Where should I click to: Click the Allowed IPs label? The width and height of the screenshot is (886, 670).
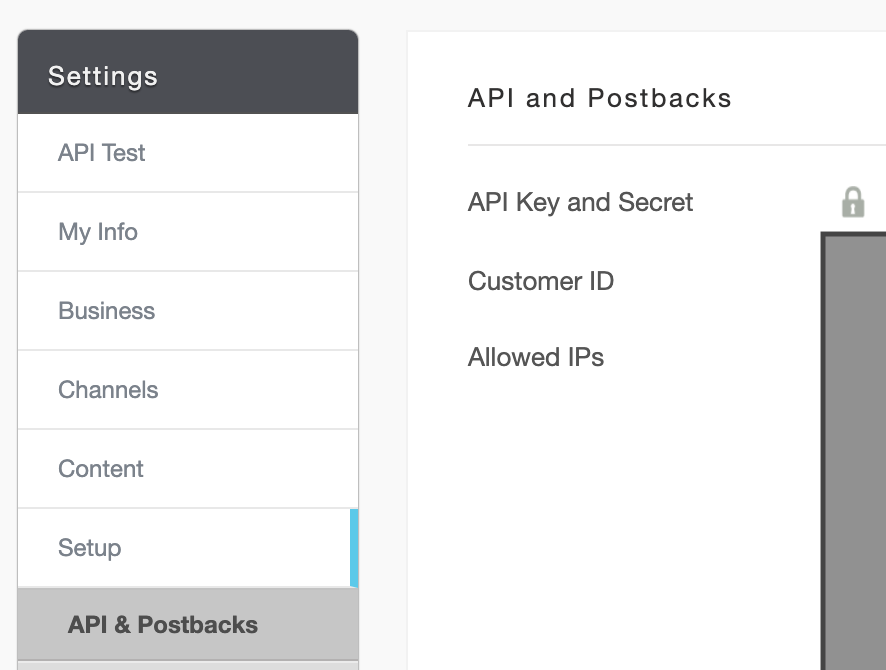point(536,357)
